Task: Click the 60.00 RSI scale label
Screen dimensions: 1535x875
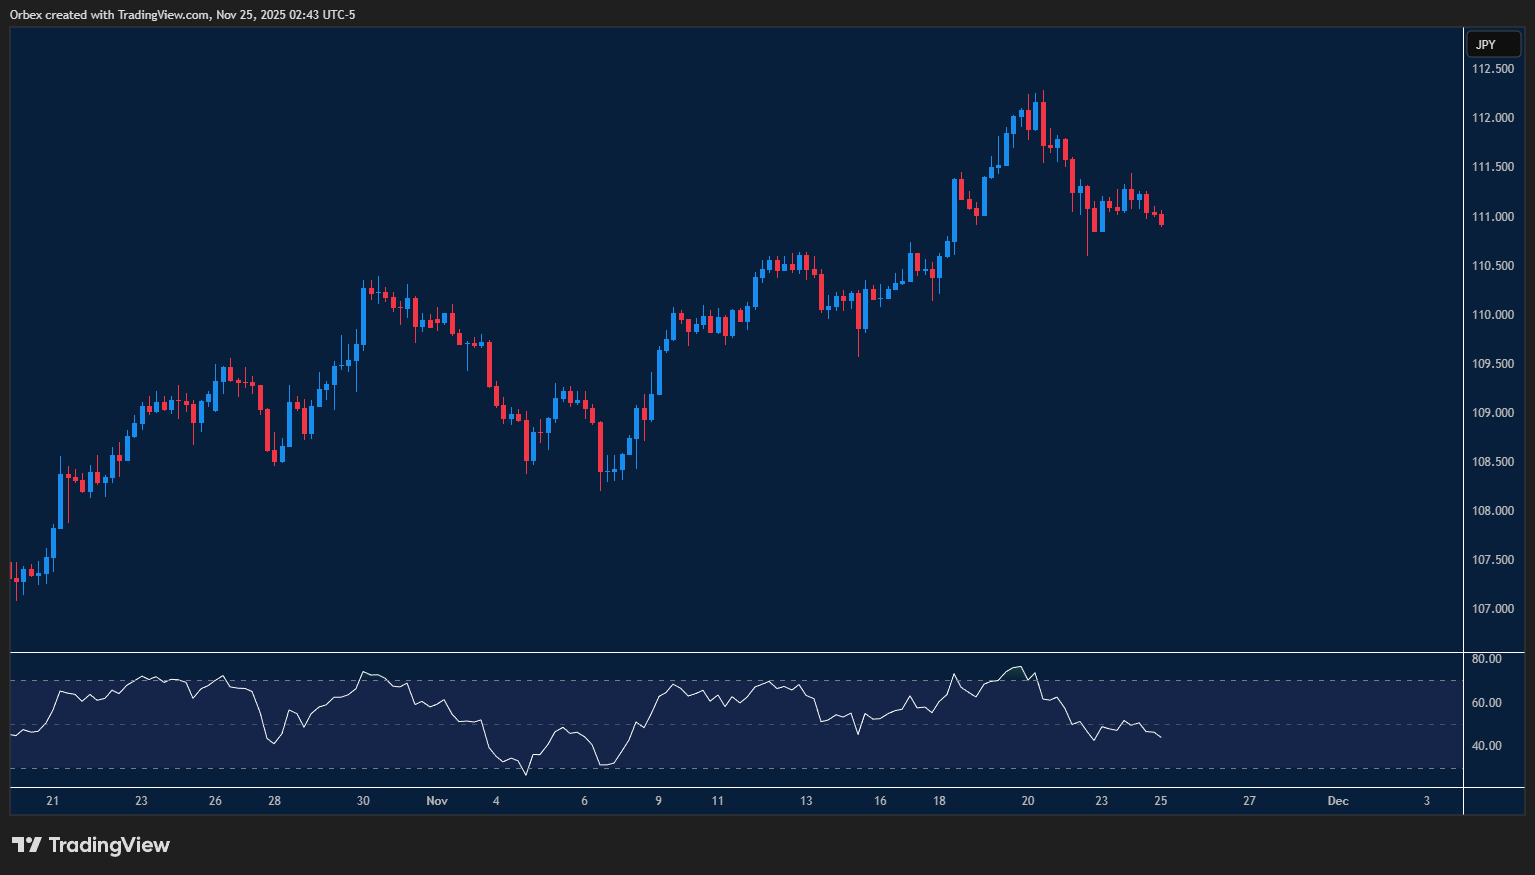Action: [x=1486, y=703]
